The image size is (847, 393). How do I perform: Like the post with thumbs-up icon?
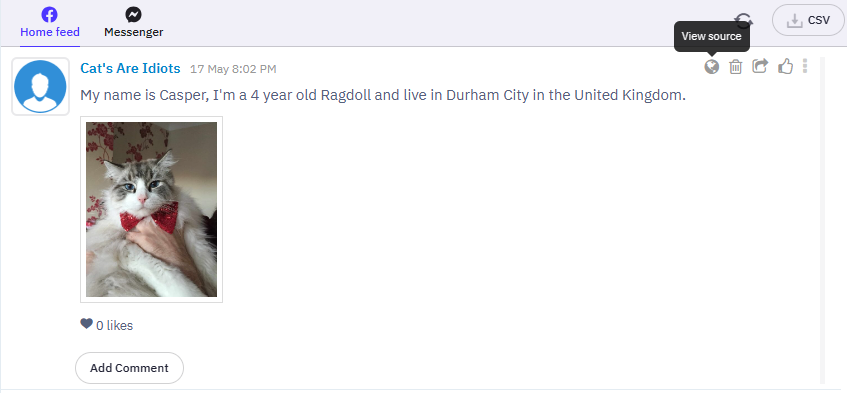click(x=785, y=66)
